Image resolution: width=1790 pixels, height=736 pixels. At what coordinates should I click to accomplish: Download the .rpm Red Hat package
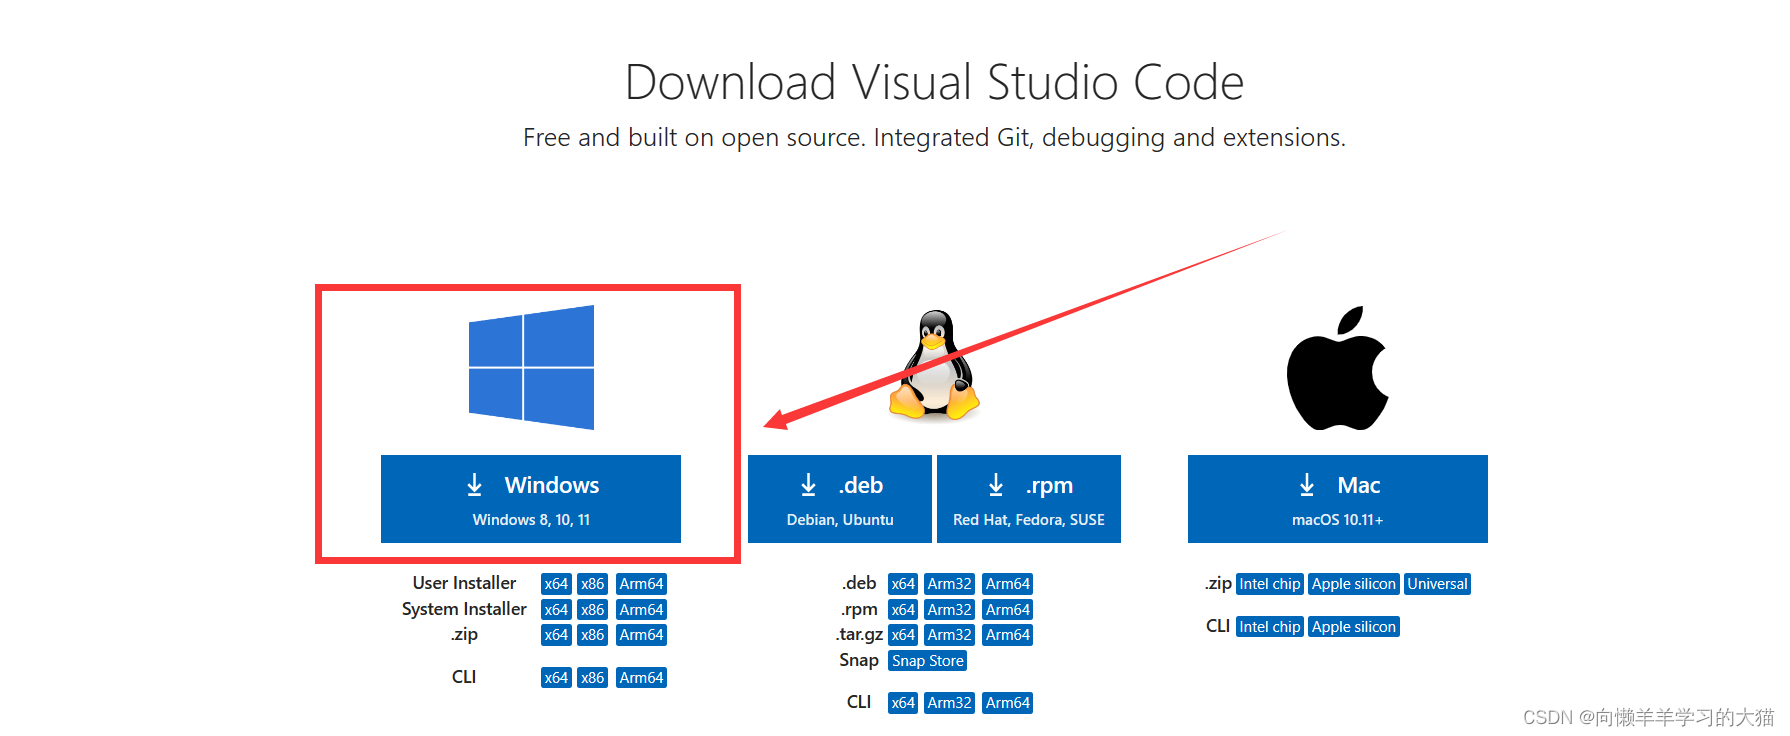(1029, 499)
